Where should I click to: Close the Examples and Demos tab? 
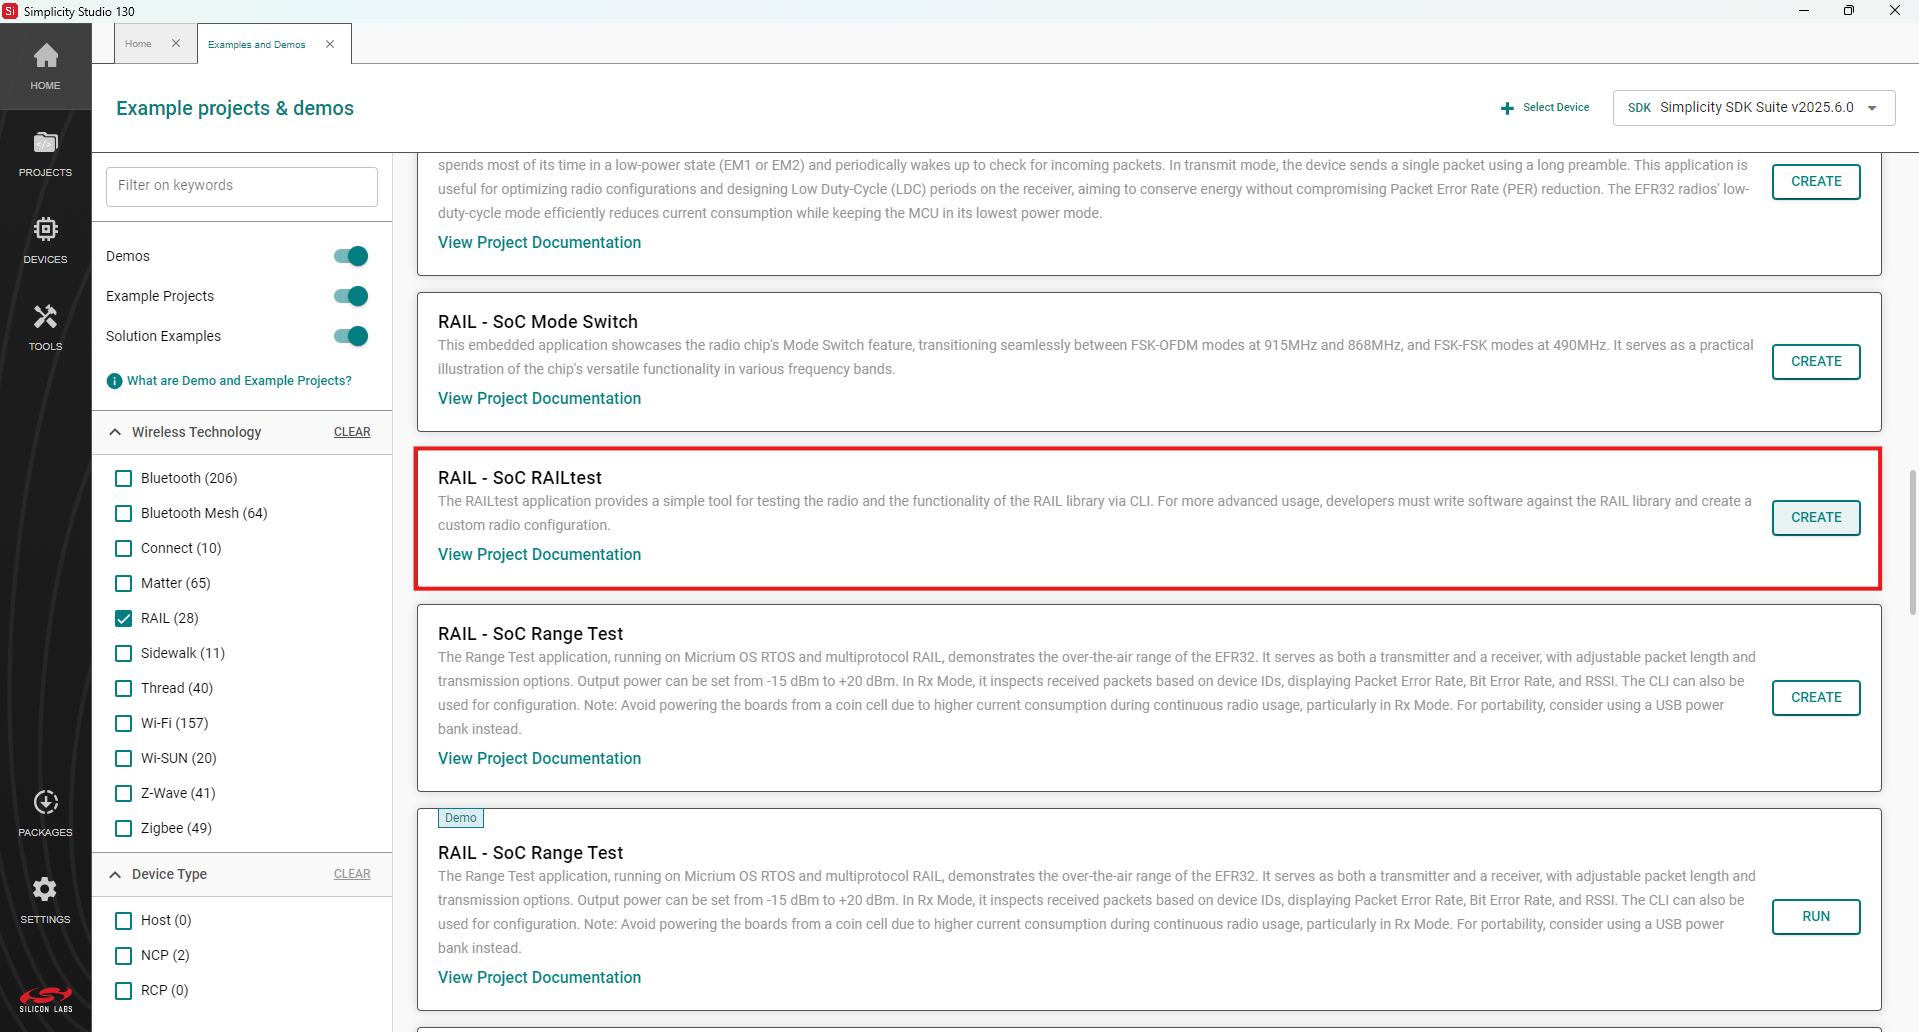click(x=330, y=44)
